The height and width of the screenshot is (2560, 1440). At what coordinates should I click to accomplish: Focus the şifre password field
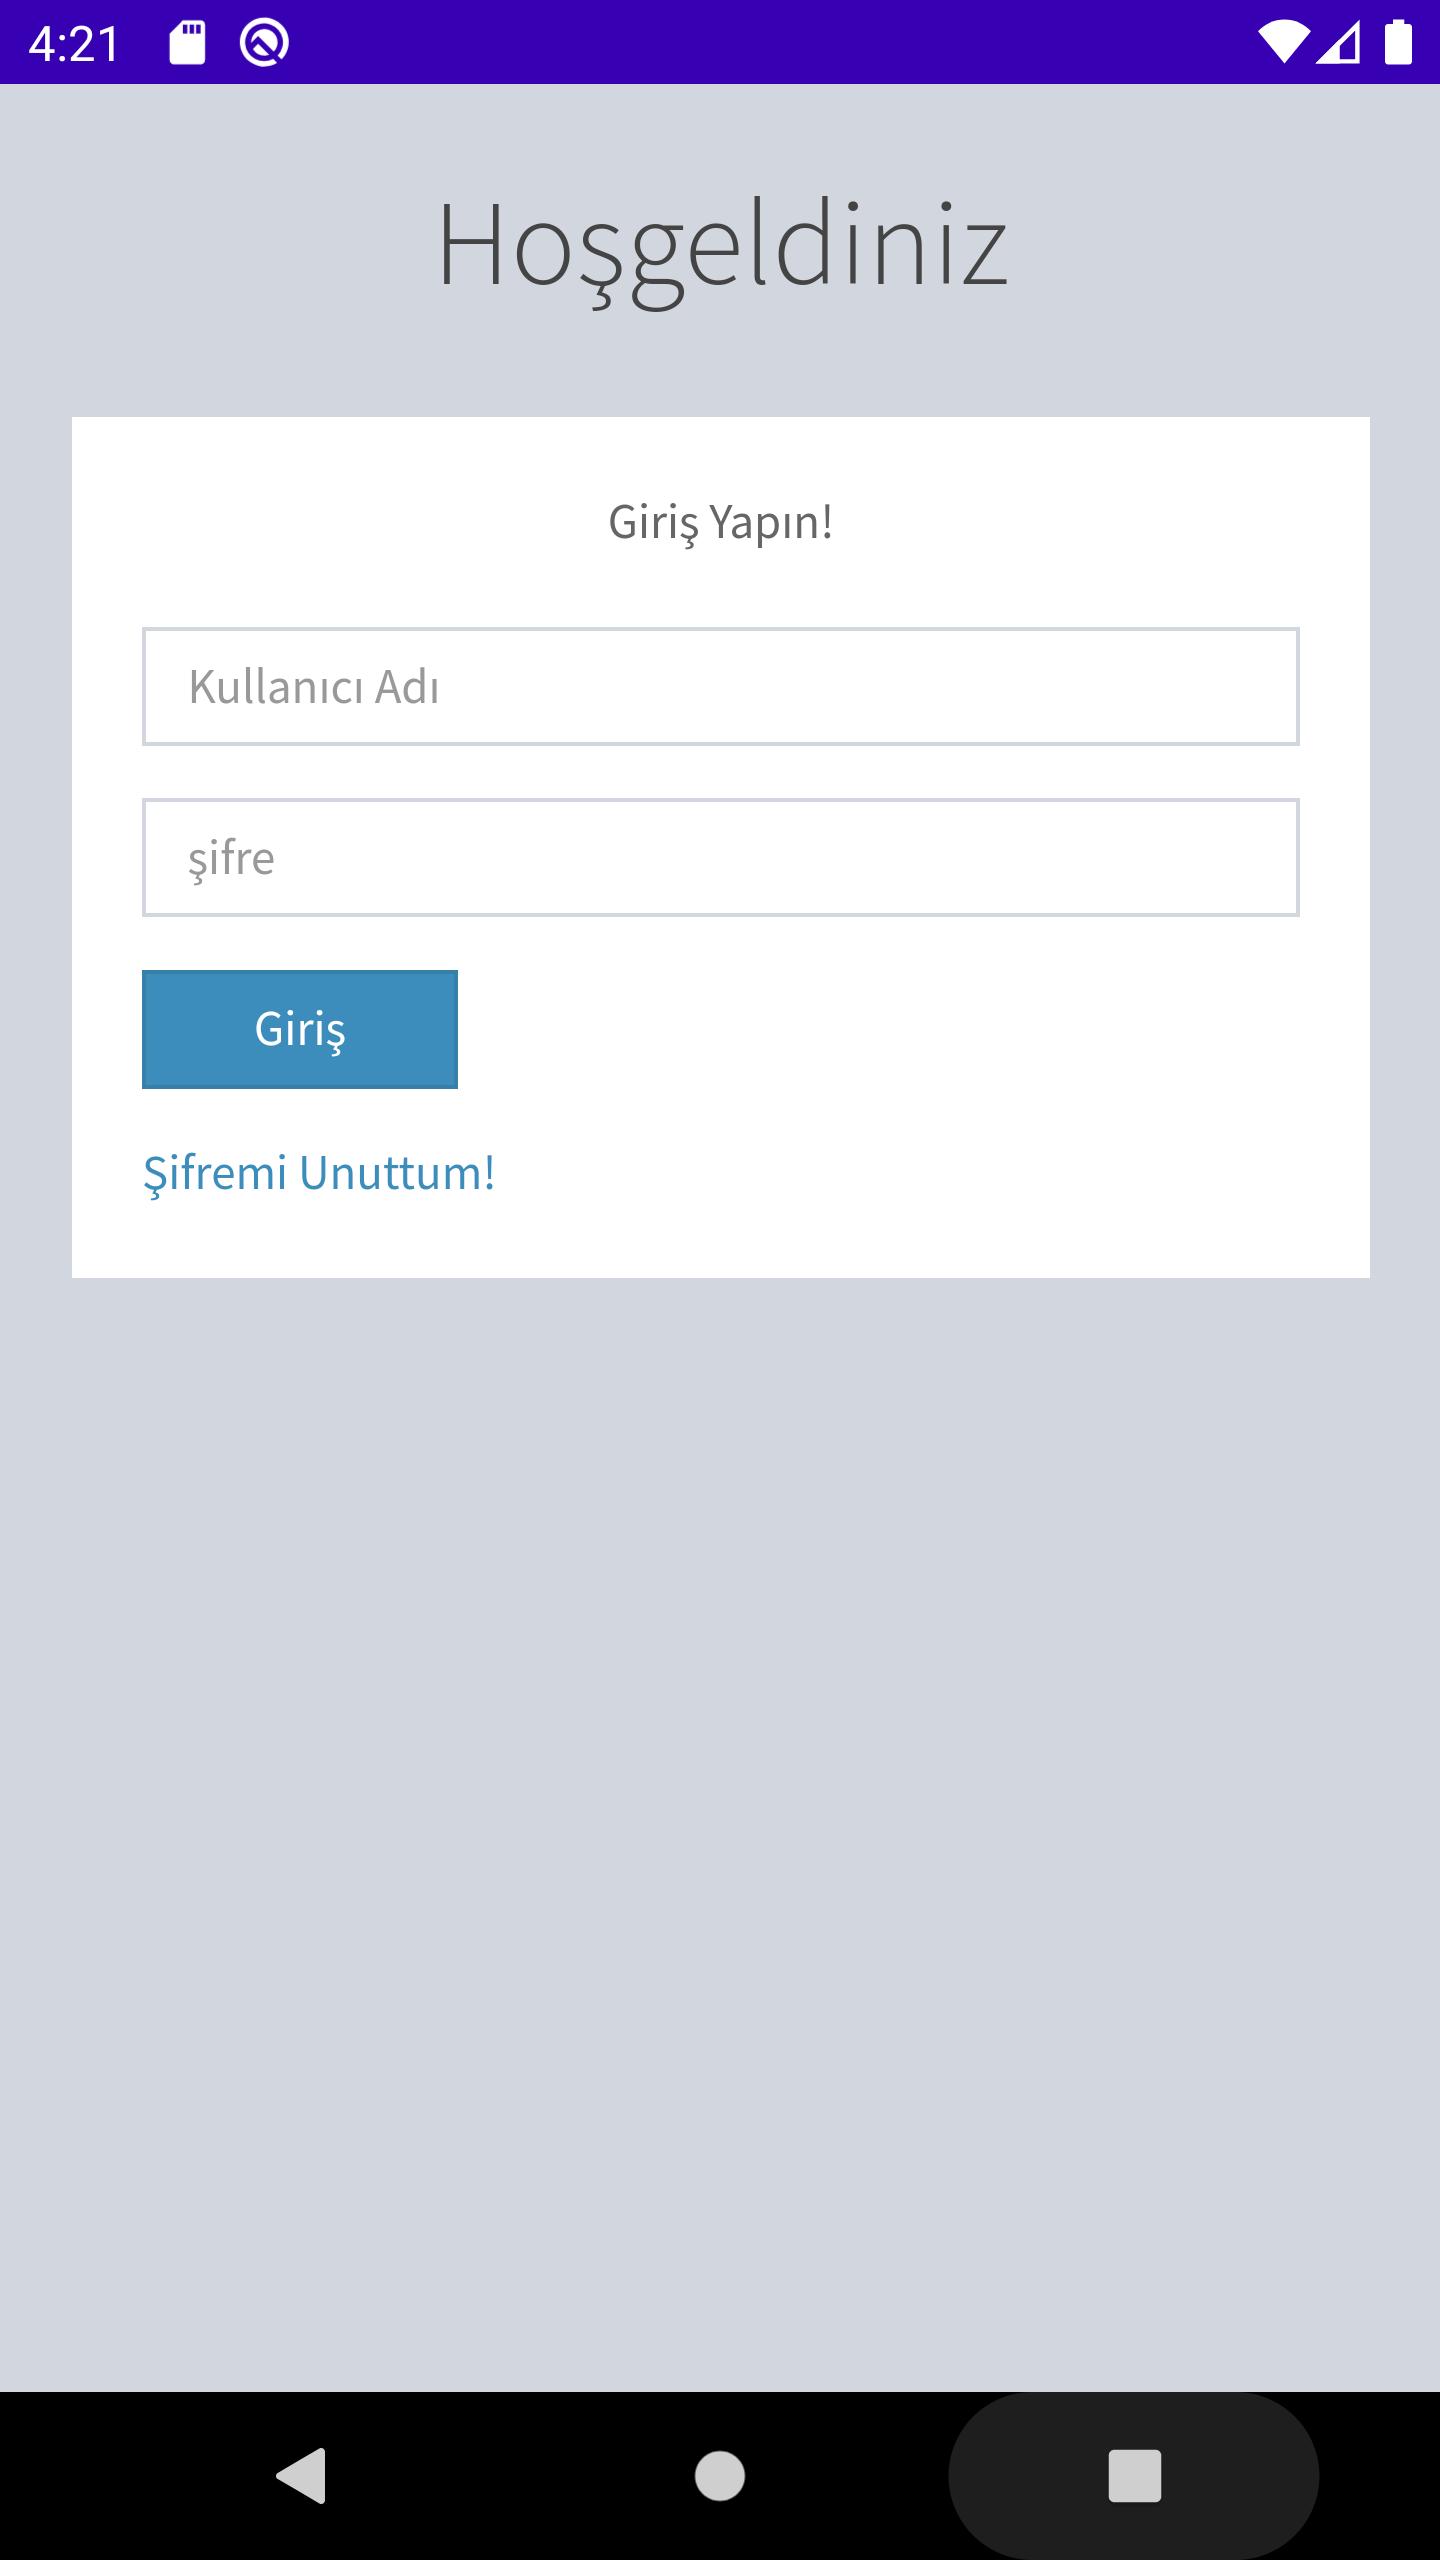coord(720,857)
